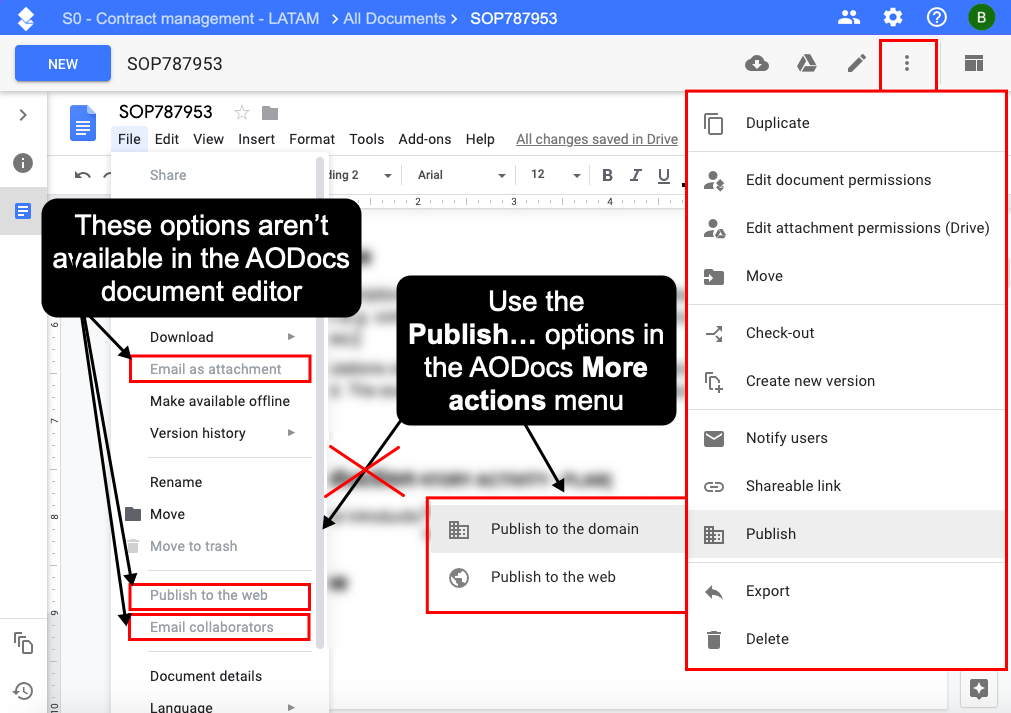Open the More actions three-dot menu
The height and width of the screenshot is (713, 1011).
[x=907, y=63]
